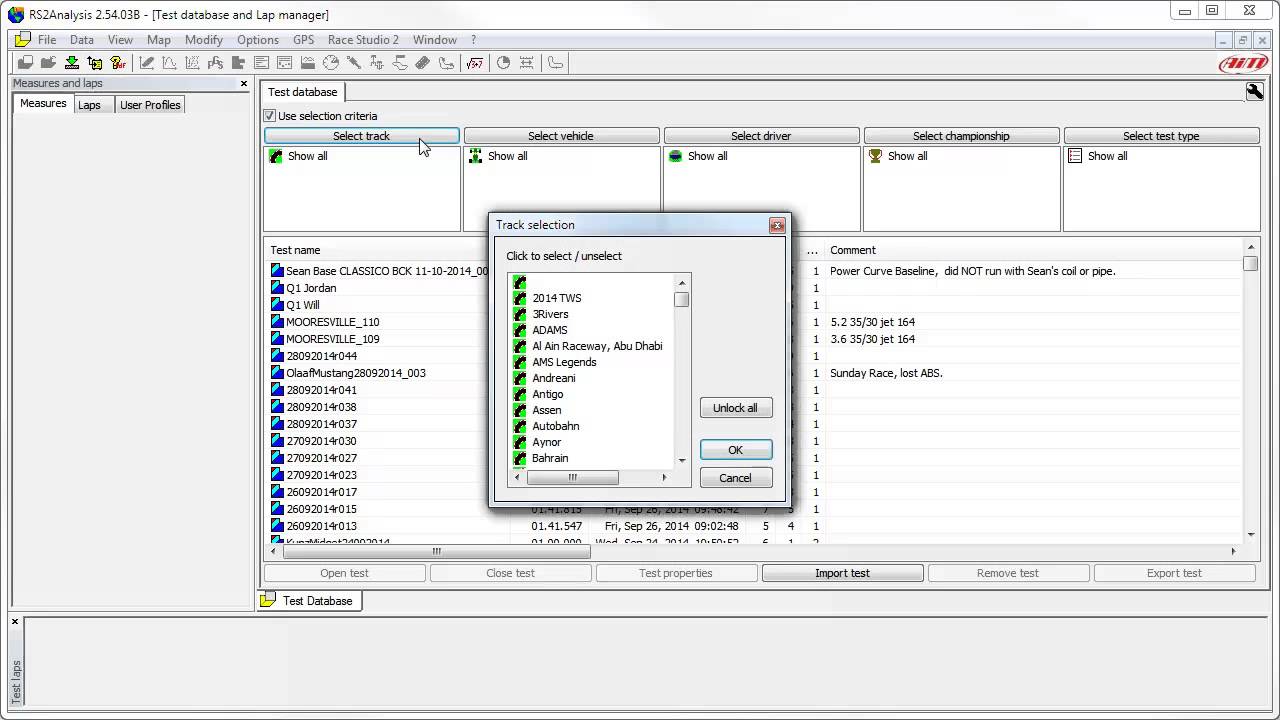Select the Andreani track
The width and height of the screenshot is (1280, 720).
click(554, 378)
